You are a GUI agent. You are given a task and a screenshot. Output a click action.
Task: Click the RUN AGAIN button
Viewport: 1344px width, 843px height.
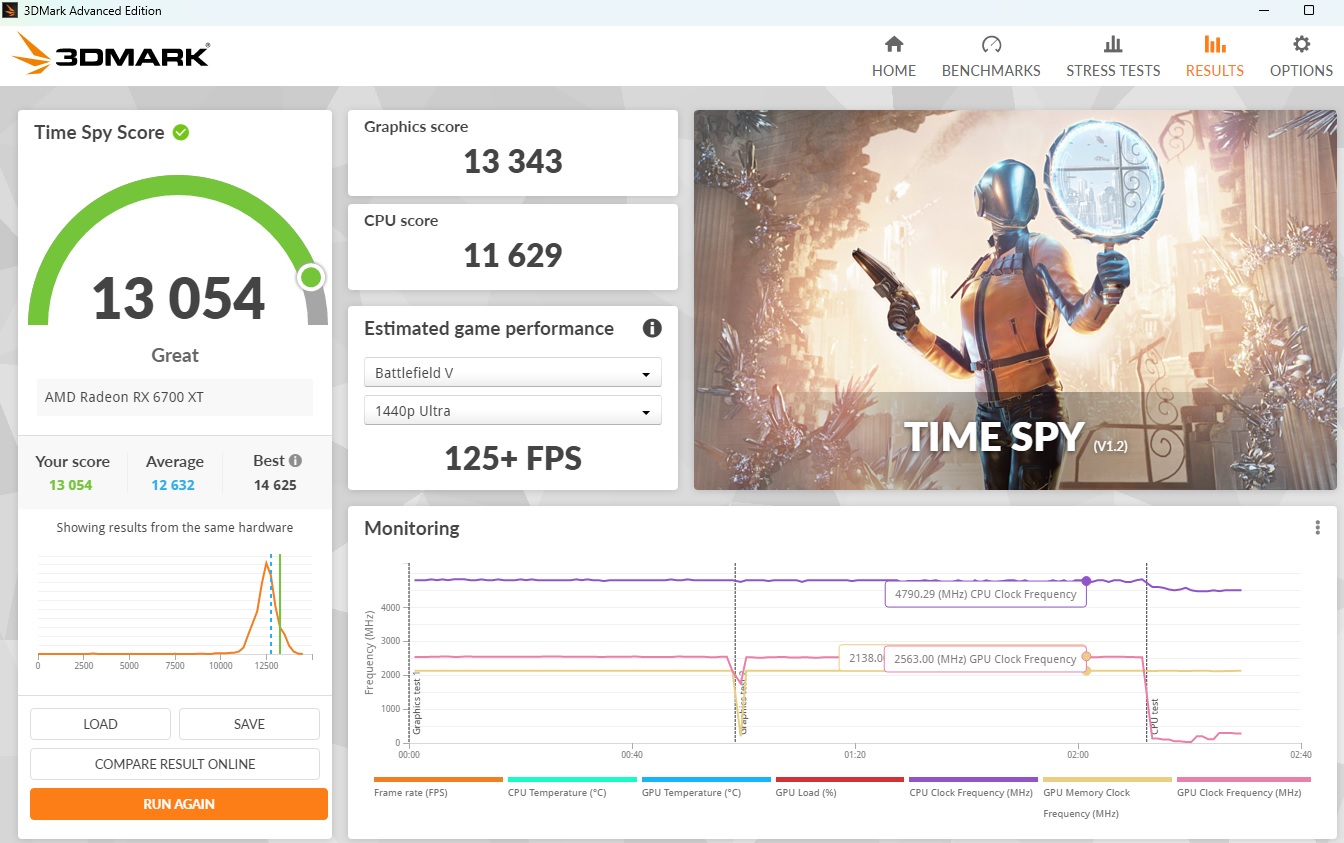click(x=178, y=803)
